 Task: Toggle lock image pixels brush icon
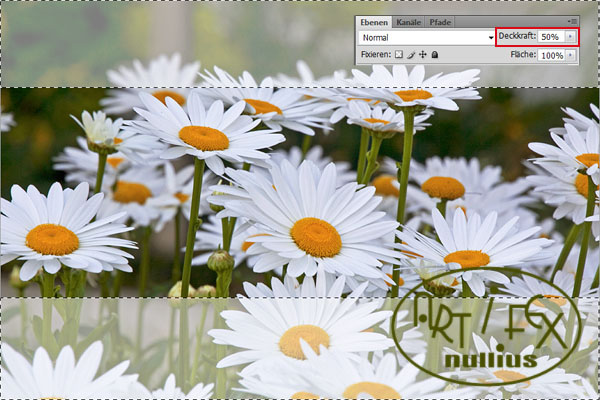coord(411,55)
